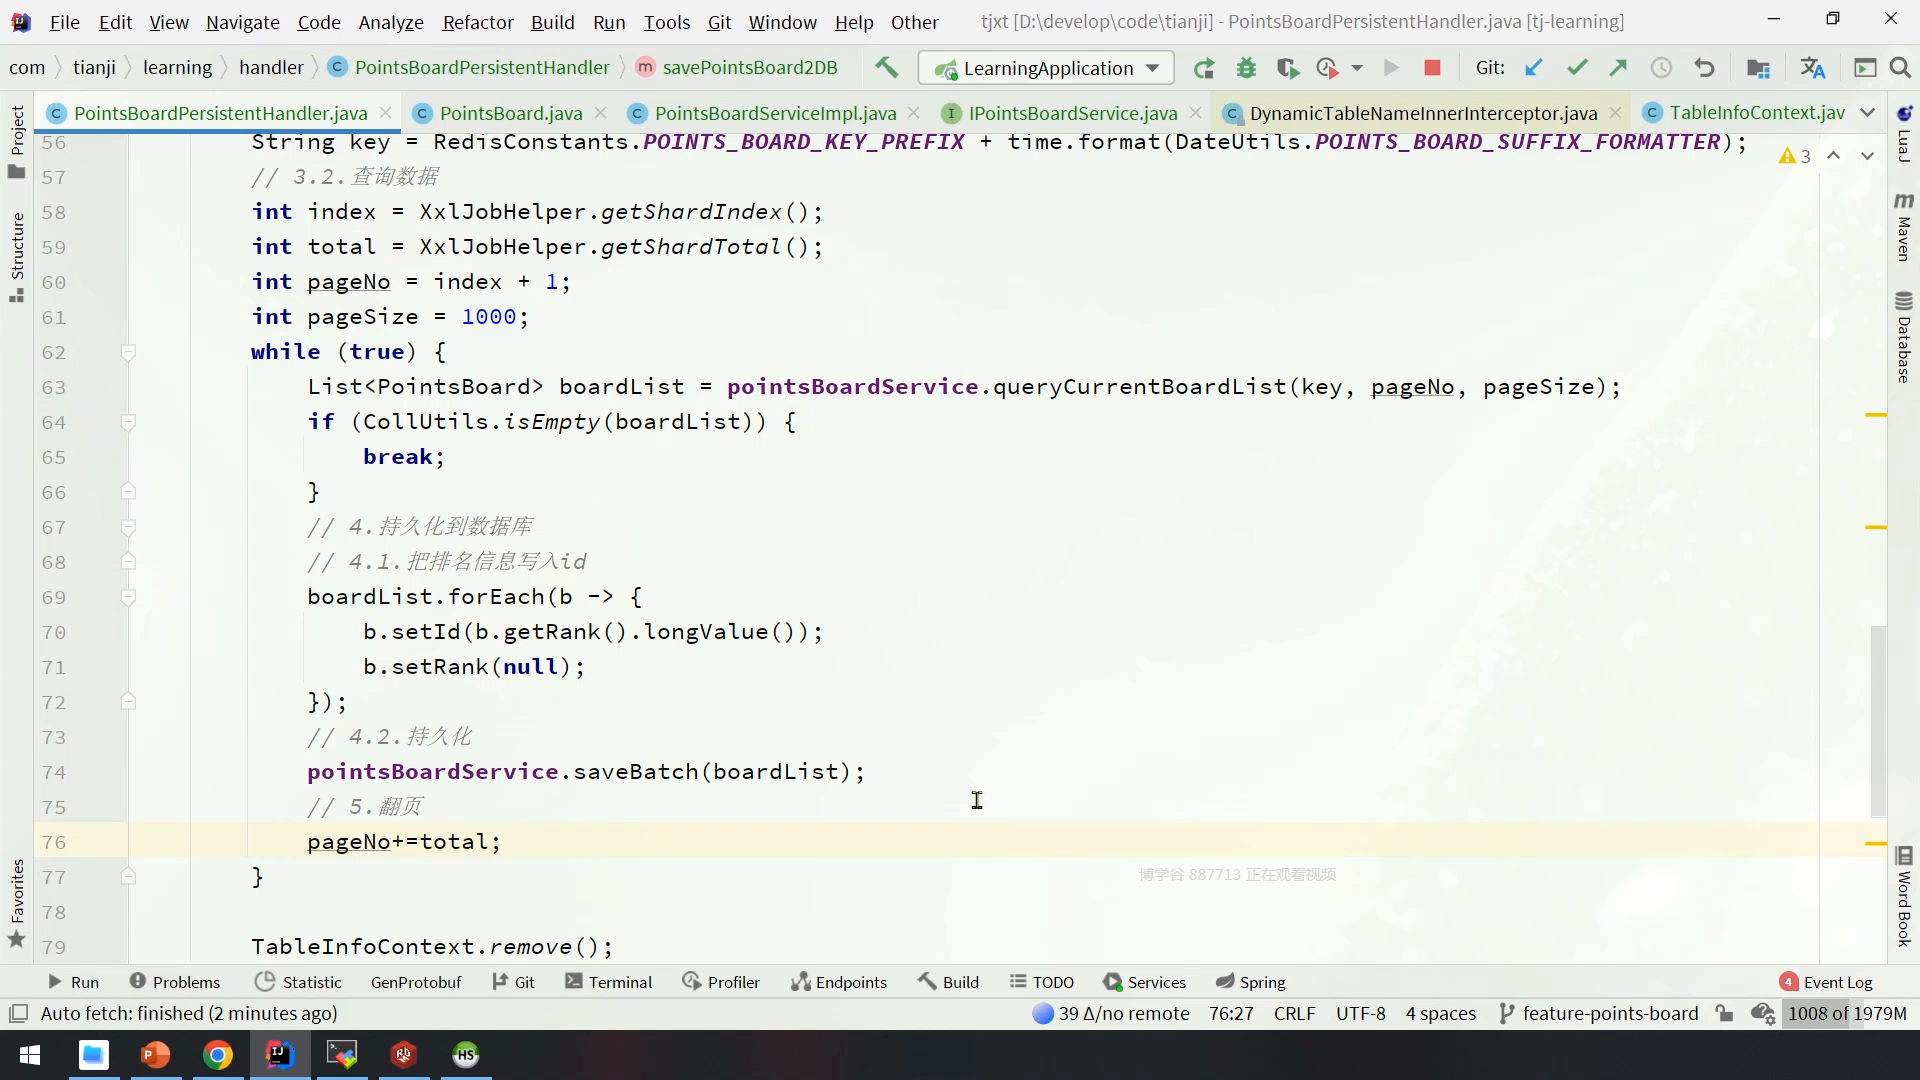This screenshot has width=1920, height=1080.
Task: Open Search Everywhere magnifier icon
Action: (1900, 68)
